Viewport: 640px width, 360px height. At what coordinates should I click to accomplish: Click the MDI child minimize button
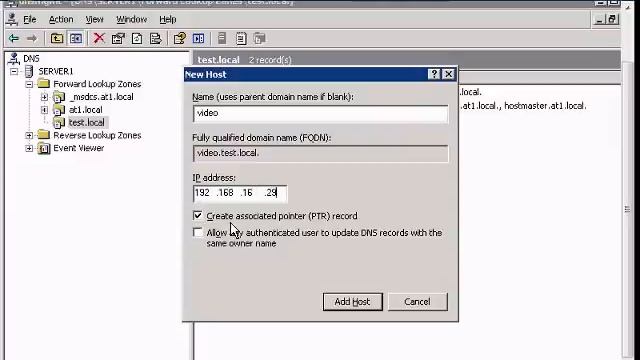(599, 19)
